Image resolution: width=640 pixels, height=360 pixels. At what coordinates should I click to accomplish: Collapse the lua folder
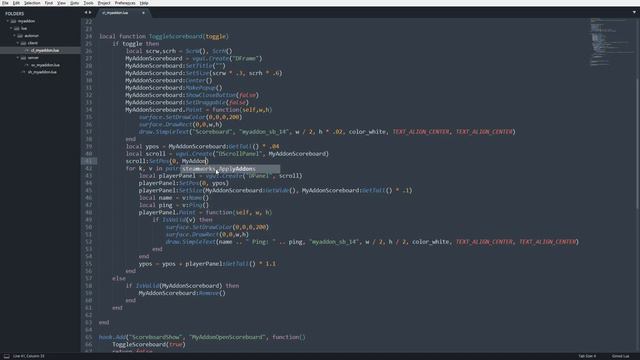(11, 29)
